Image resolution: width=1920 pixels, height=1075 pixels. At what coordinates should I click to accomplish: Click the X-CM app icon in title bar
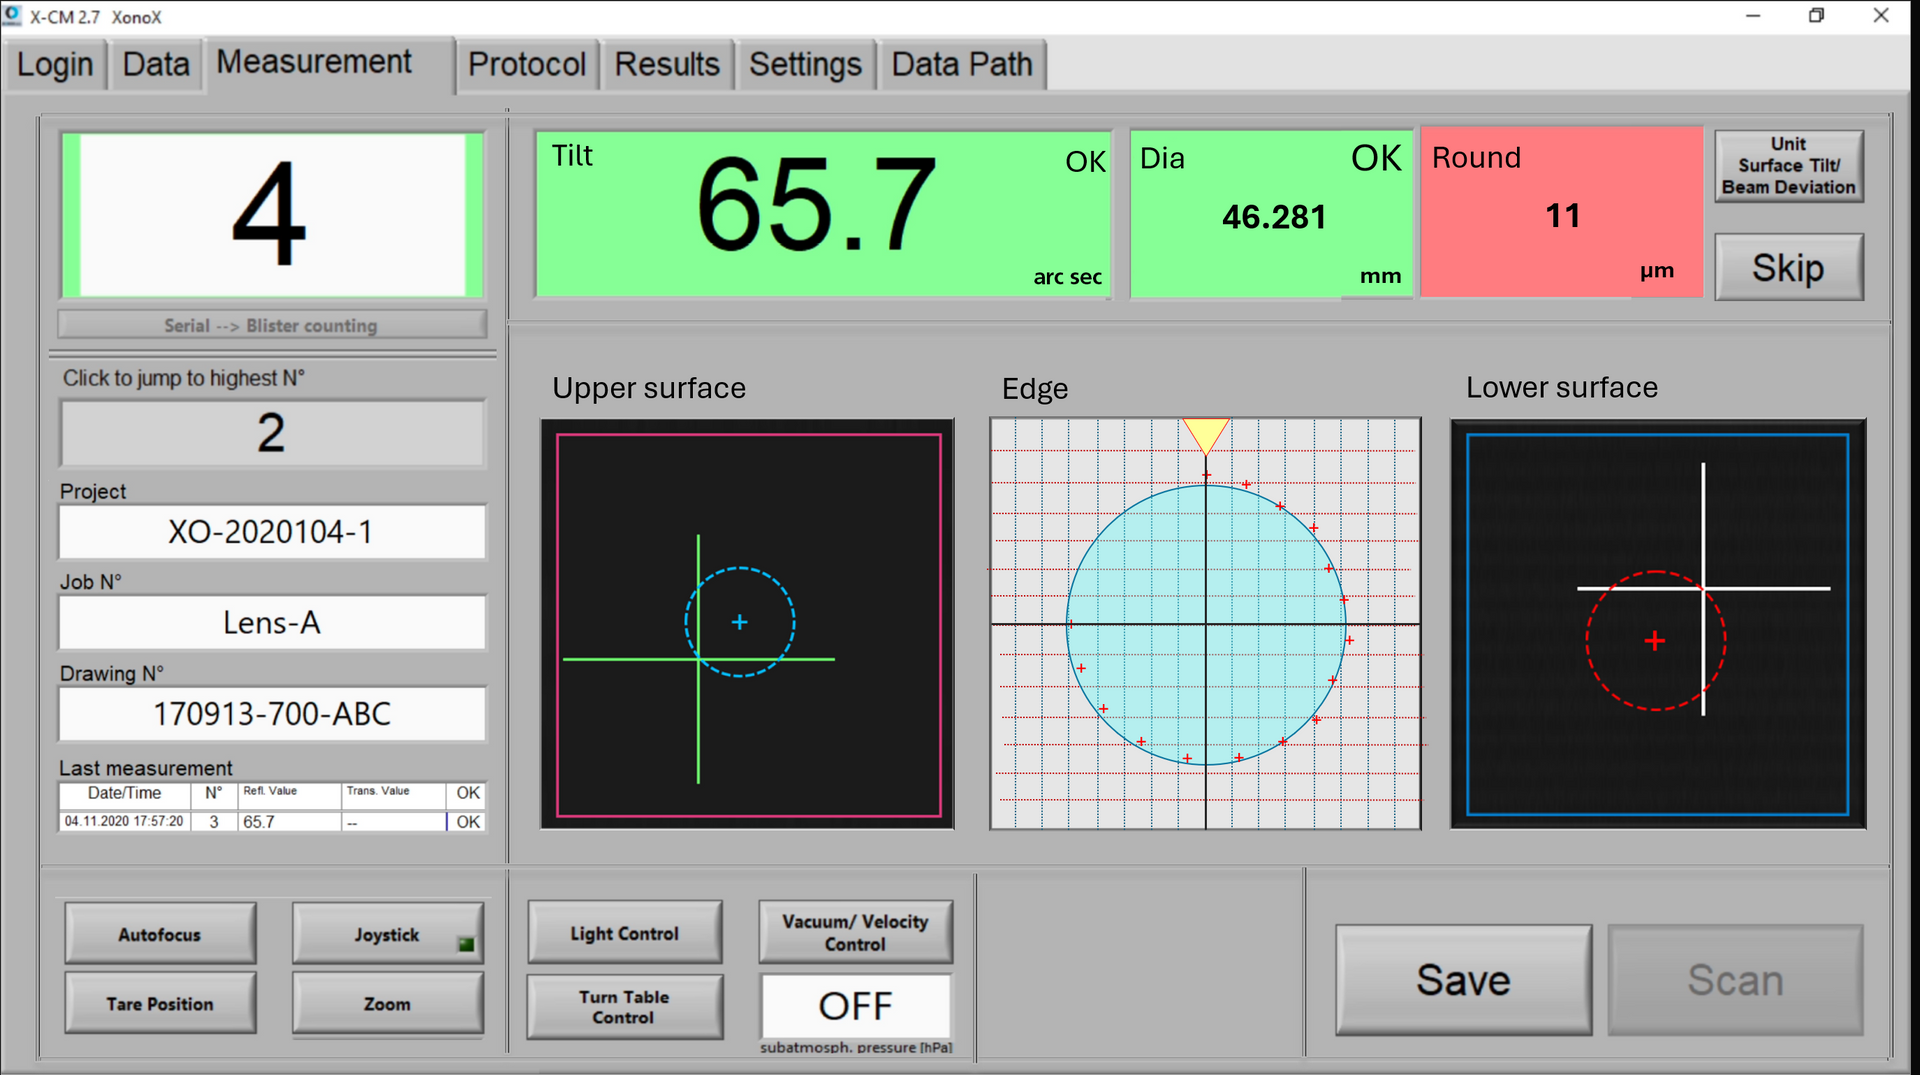(13, 16)
